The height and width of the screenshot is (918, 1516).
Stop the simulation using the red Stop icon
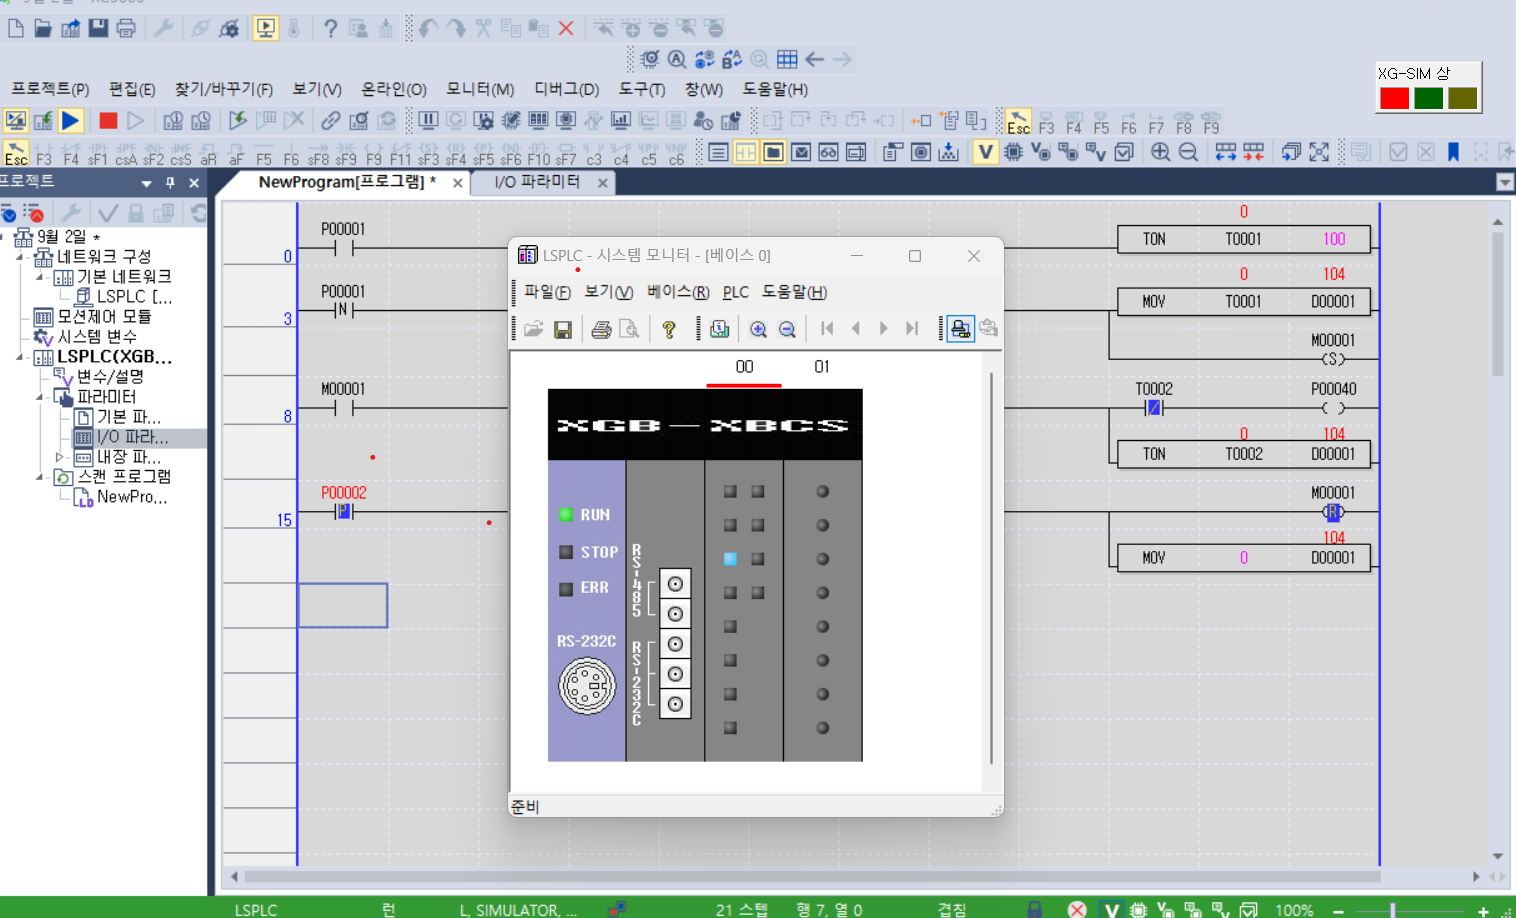coord(108,120)
